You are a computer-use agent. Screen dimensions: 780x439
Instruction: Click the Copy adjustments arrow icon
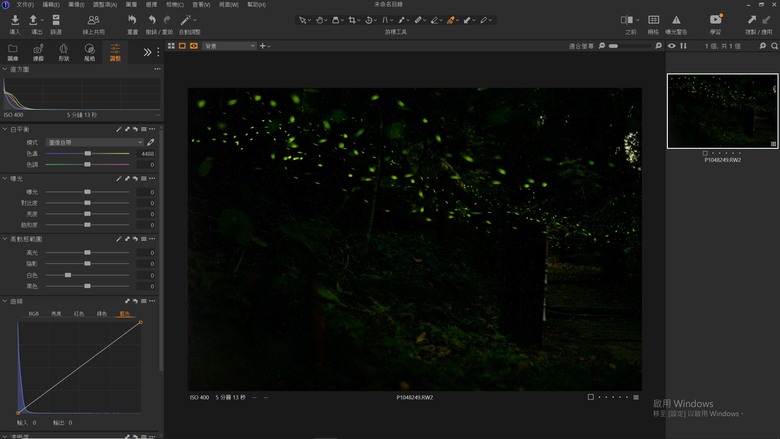pyautogui.click(x=752, y=19)
